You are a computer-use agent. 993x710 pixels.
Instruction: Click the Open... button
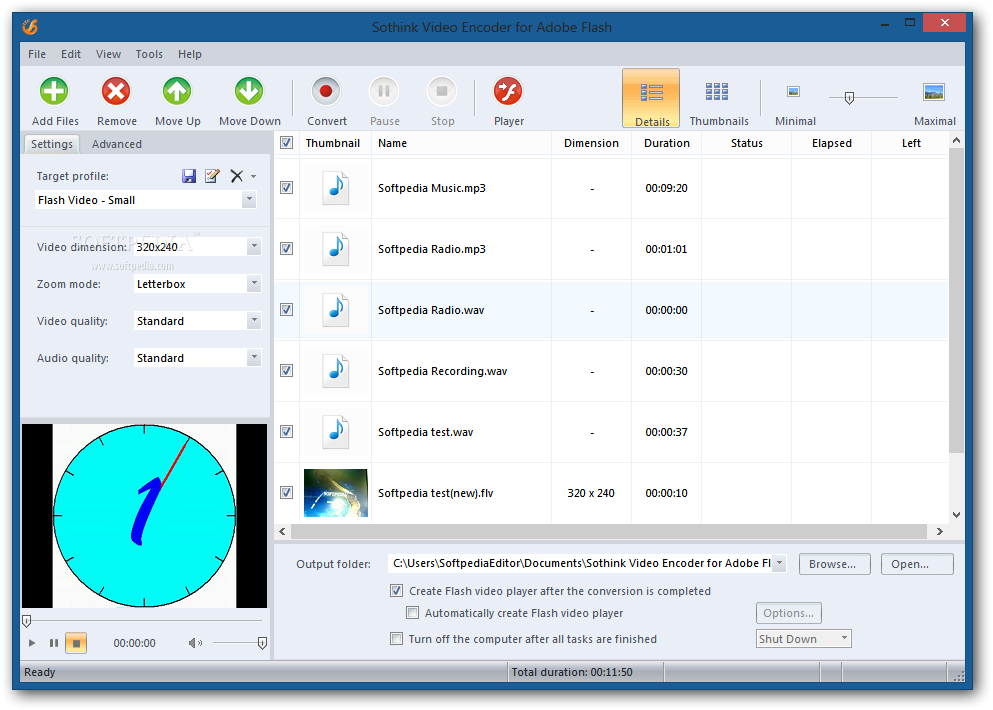pyautogui.click(x=916, y=564)
